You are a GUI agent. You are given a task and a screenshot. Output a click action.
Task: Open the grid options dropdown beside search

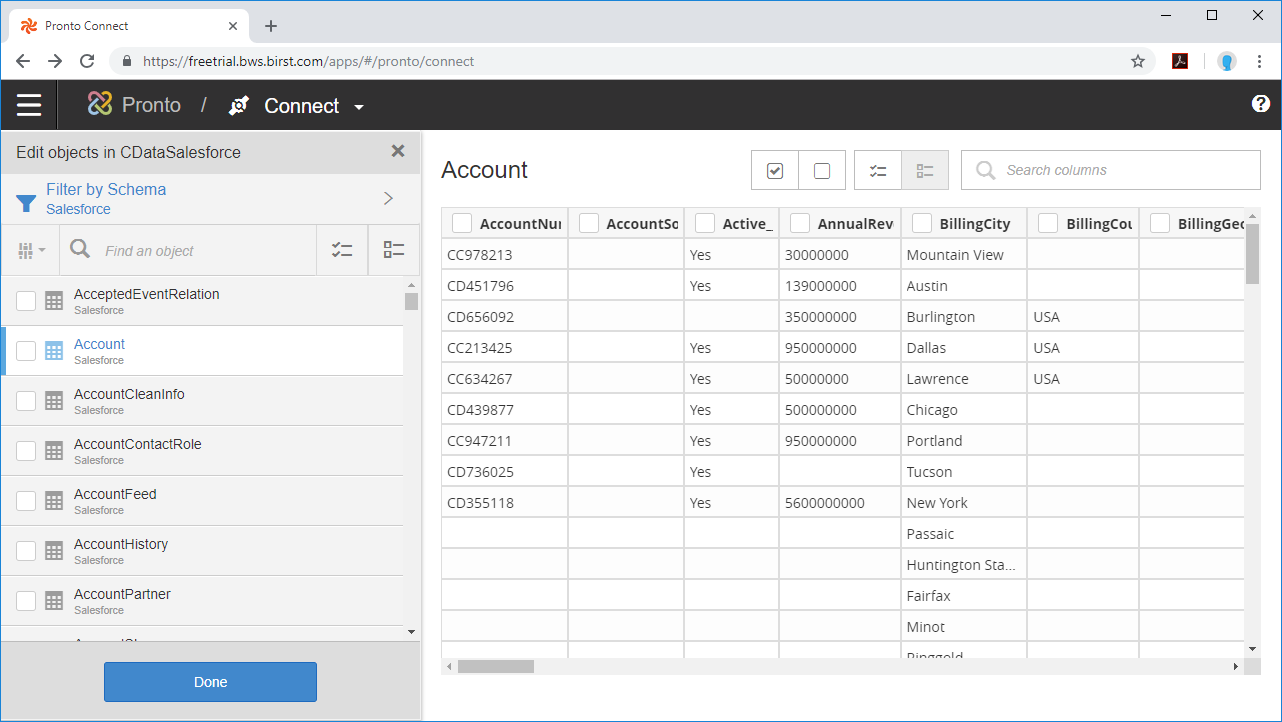pyautogui.click(x=31, y=251)
